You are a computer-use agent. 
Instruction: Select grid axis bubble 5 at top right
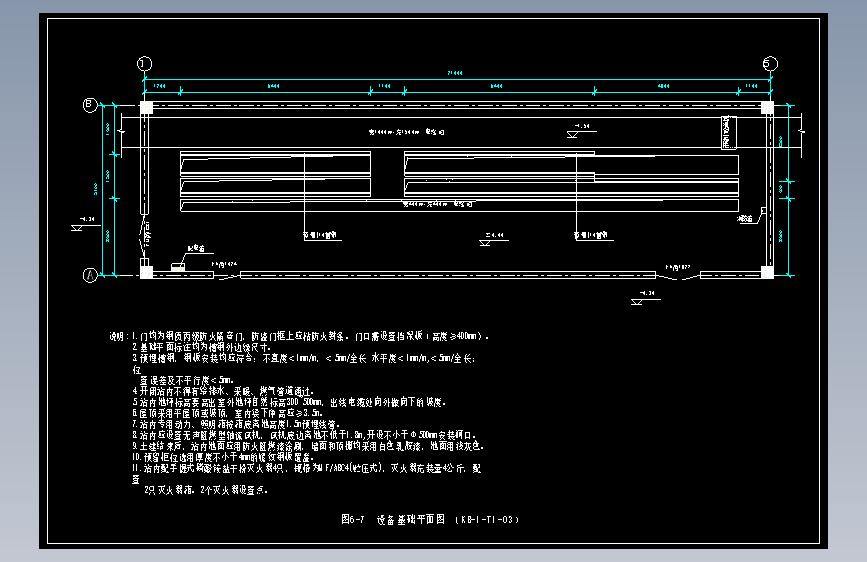770,64
